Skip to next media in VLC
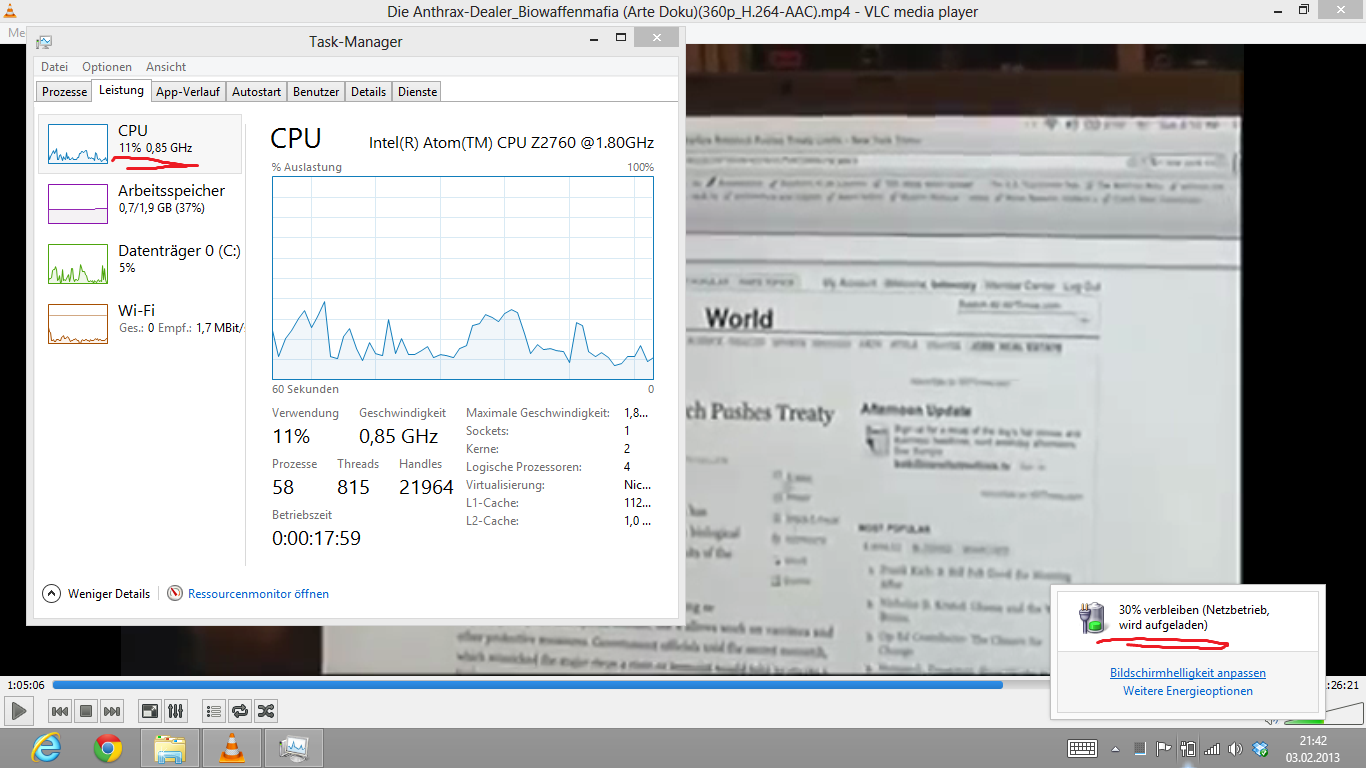 coord(112,711)
